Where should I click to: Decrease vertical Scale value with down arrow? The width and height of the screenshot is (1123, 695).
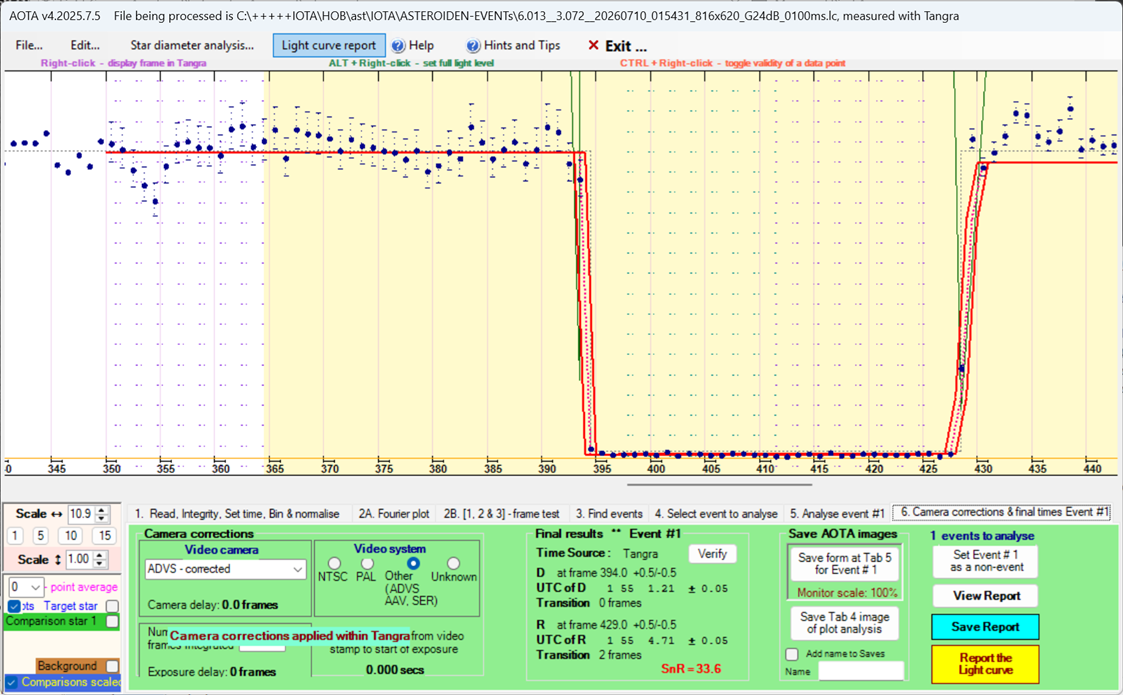click(100, 563)
